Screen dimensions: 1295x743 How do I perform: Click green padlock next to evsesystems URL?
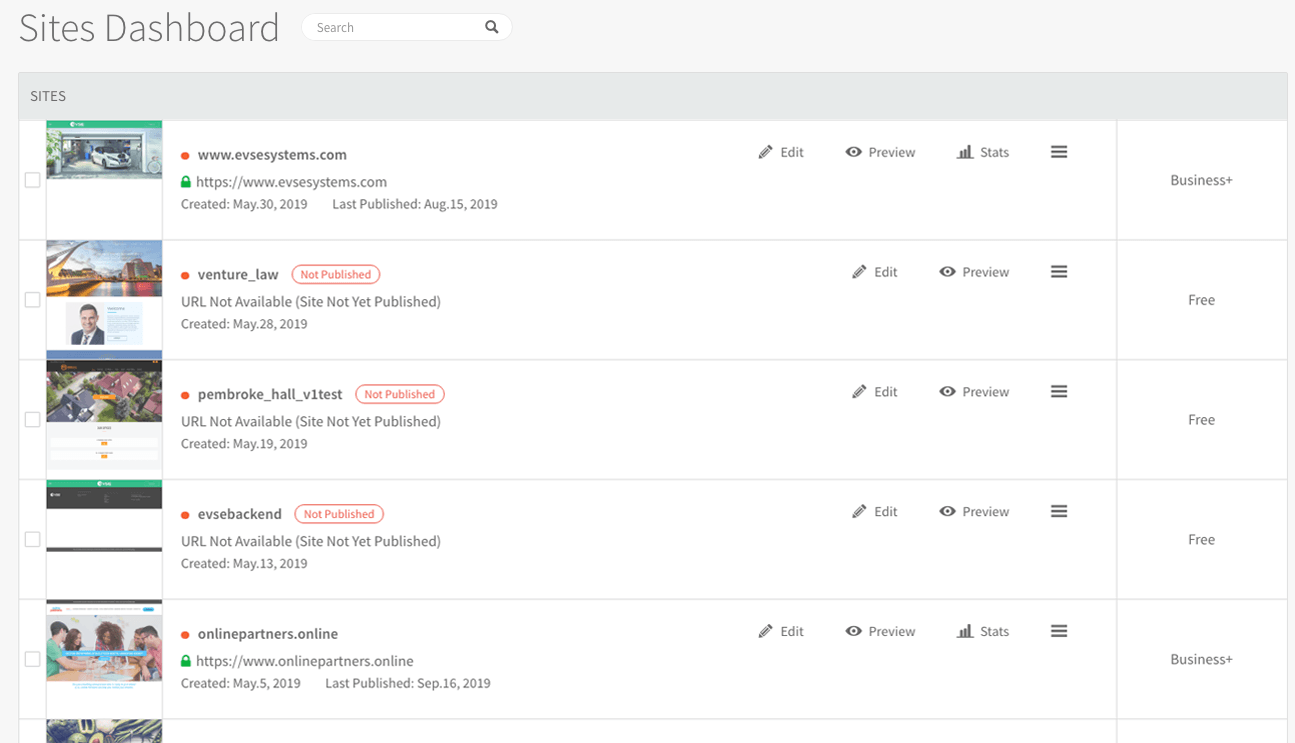point(185,182)
